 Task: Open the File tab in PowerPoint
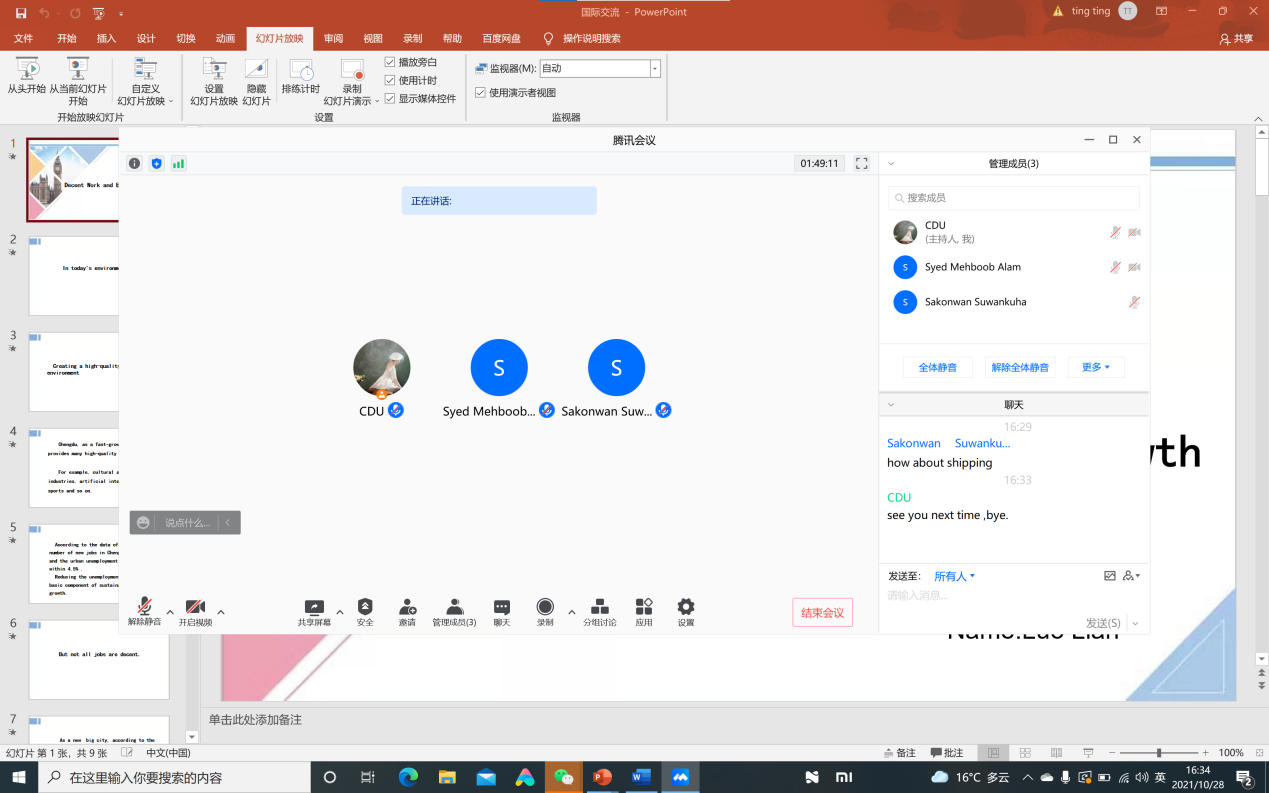[x=23, y=38]
